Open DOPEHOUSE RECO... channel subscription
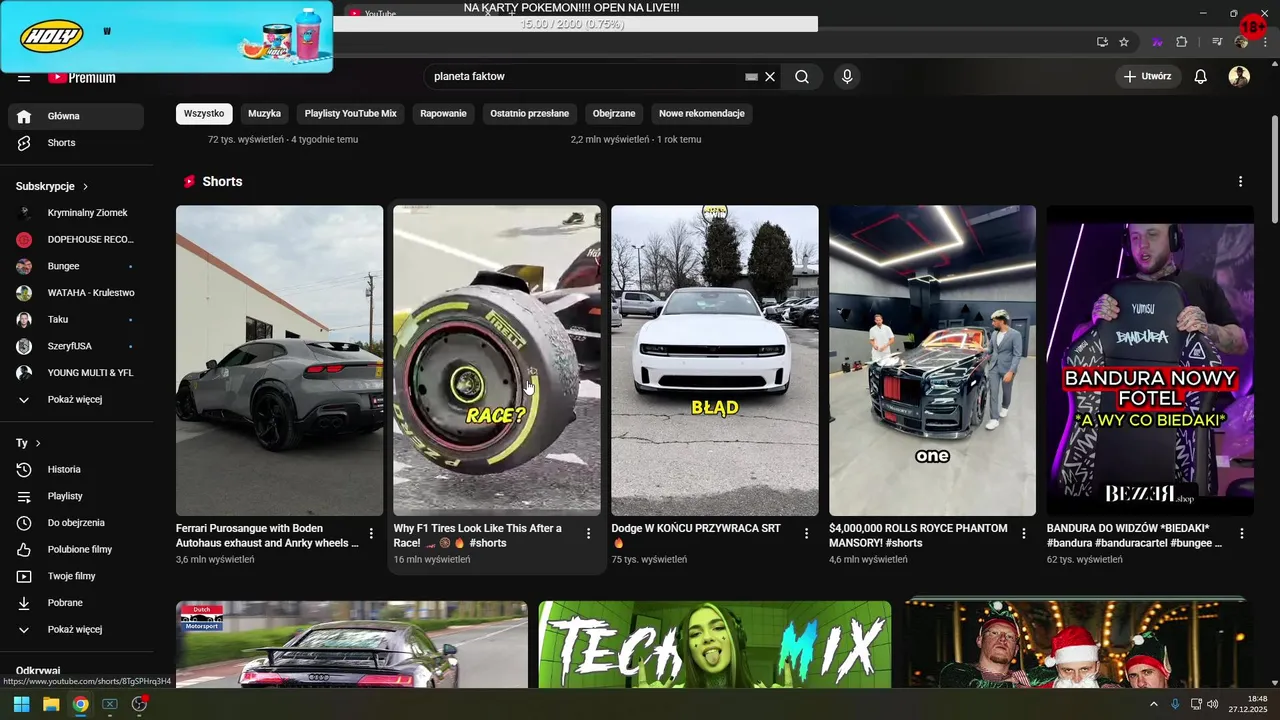The image size is (1280, 720). pos(76,240)
